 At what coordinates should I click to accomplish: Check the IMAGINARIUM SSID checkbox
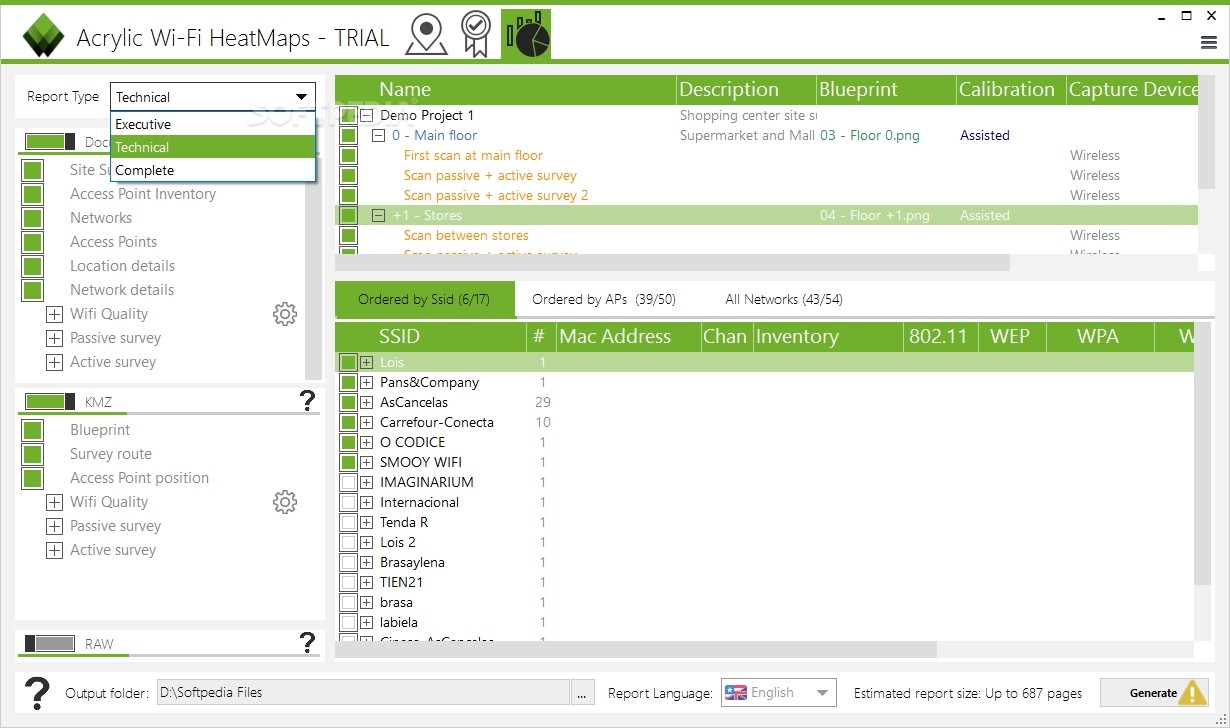(x=348, y=482)
